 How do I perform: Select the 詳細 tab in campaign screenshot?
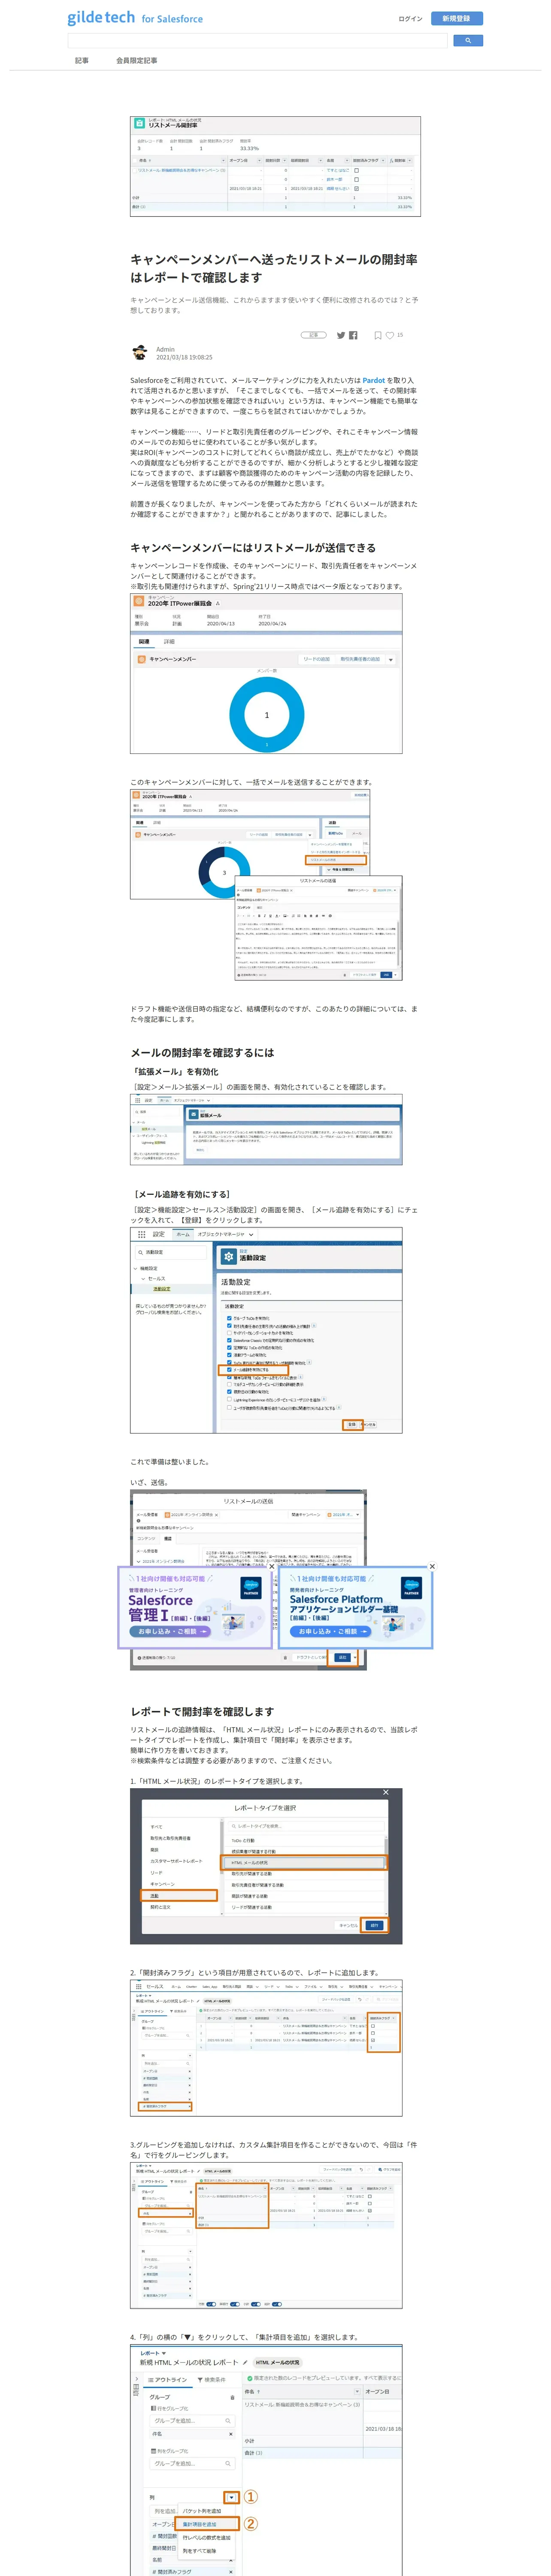click(x=169, y=641)
